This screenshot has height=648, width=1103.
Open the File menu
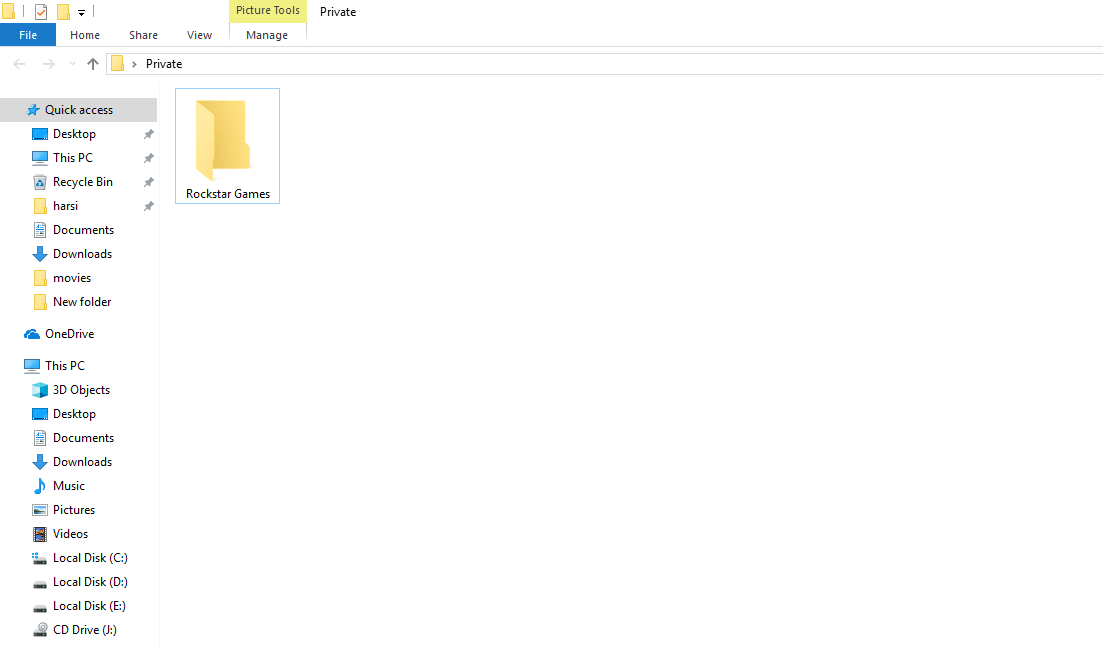28,34
